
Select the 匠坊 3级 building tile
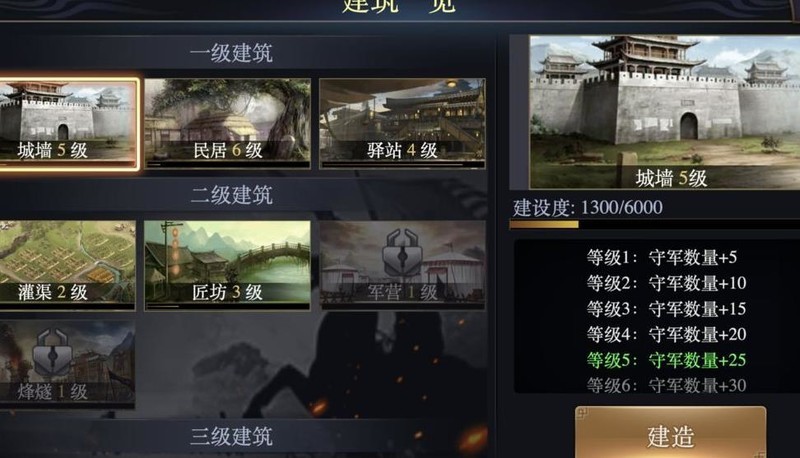(x=228, y=265)
